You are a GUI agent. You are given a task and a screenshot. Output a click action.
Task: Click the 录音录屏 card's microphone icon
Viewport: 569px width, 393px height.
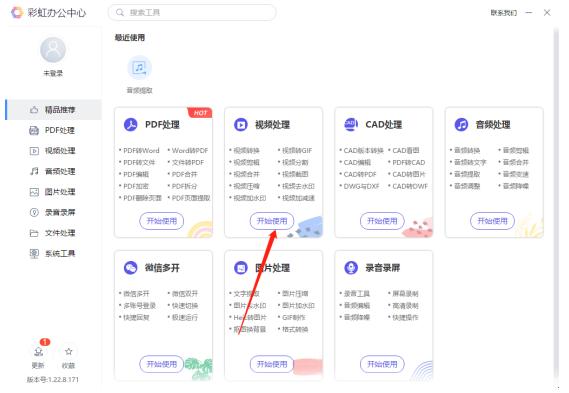point(351,268)
